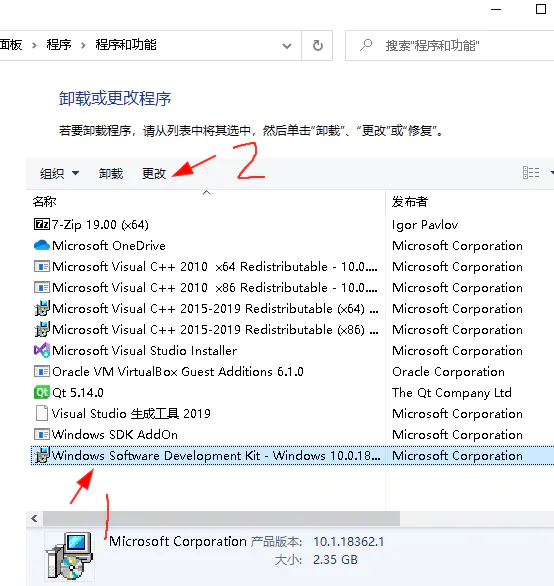This screenshot has height=586, width=554.
Task: Click the large installer icon in details pane
Action: [x=69, y=555]
